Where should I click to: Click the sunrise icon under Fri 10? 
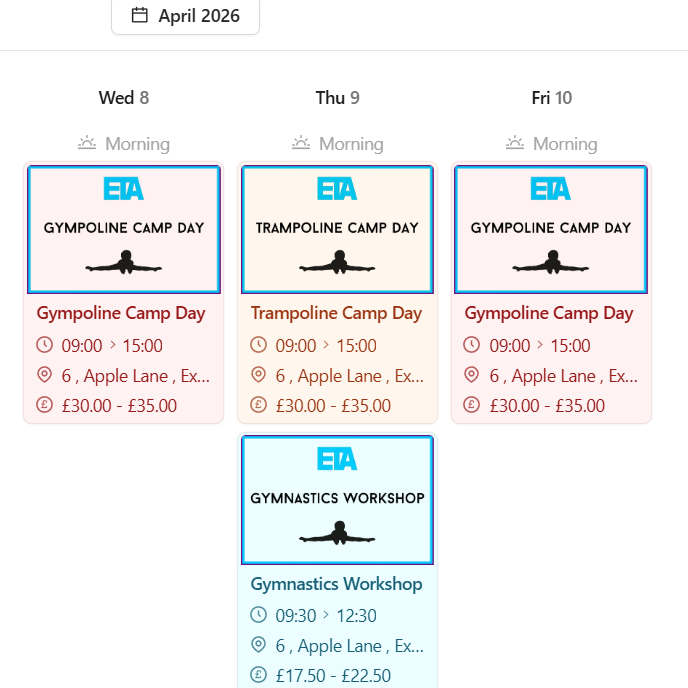(x=515, y=143)
